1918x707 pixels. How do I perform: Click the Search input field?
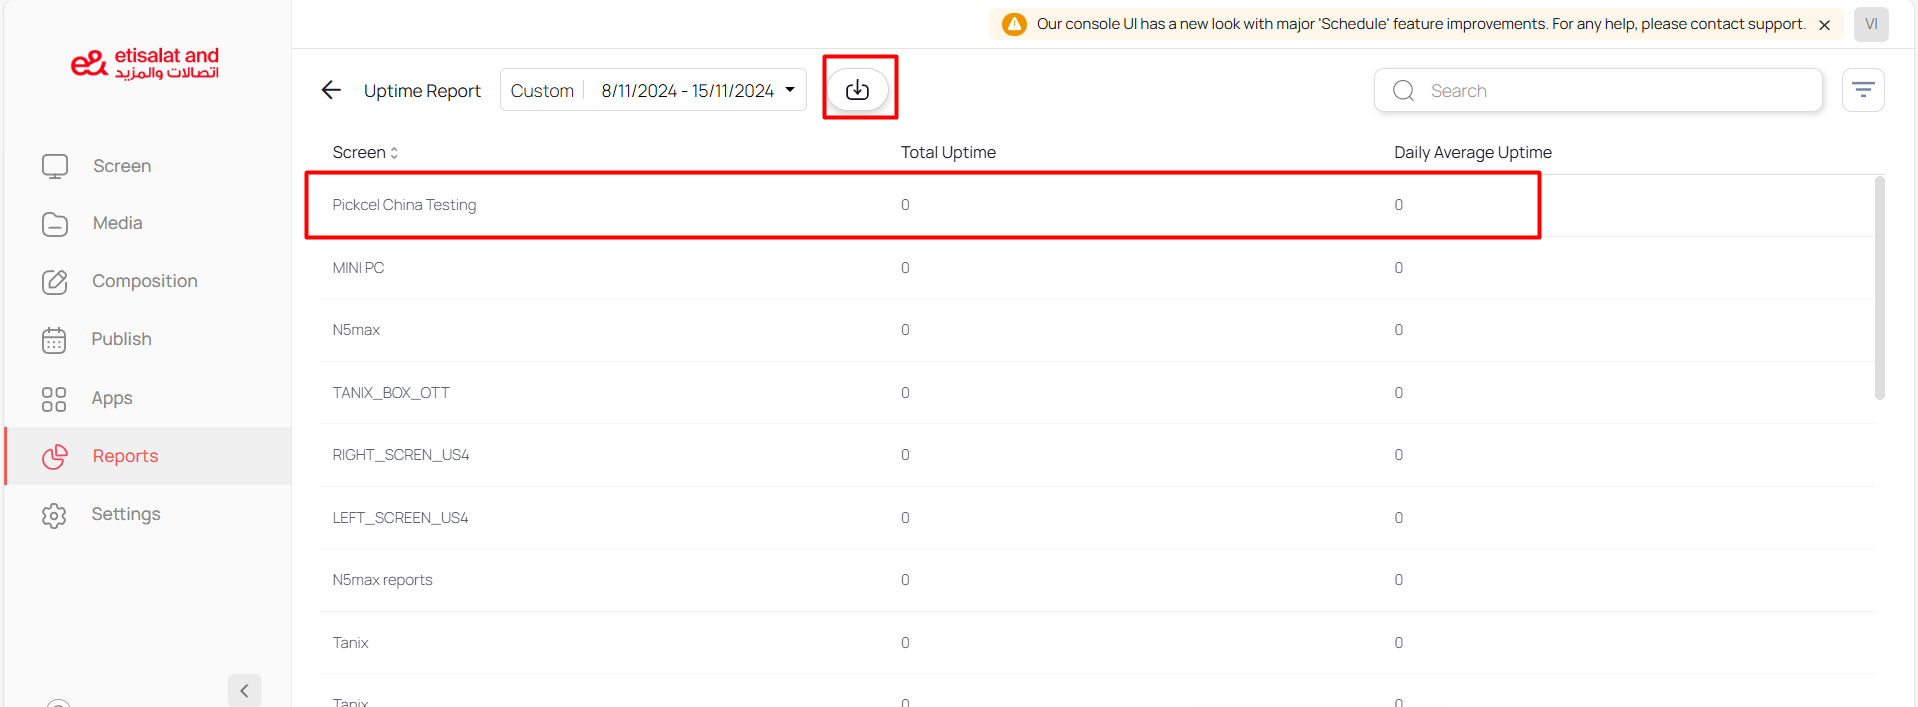coord(1610,90)
